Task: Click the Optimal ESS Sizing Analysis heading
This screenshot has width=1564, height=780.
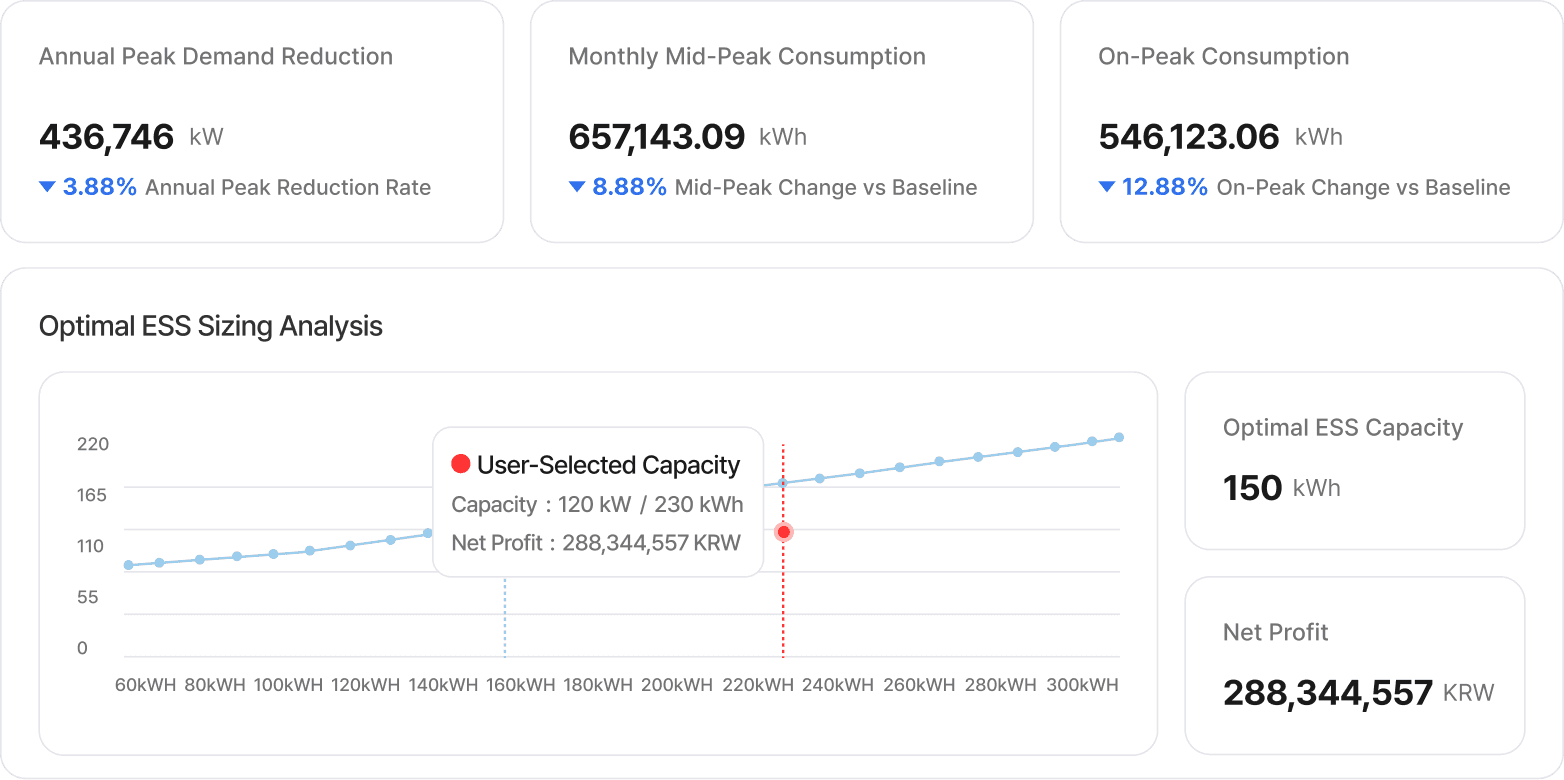Action: point(211,326)
